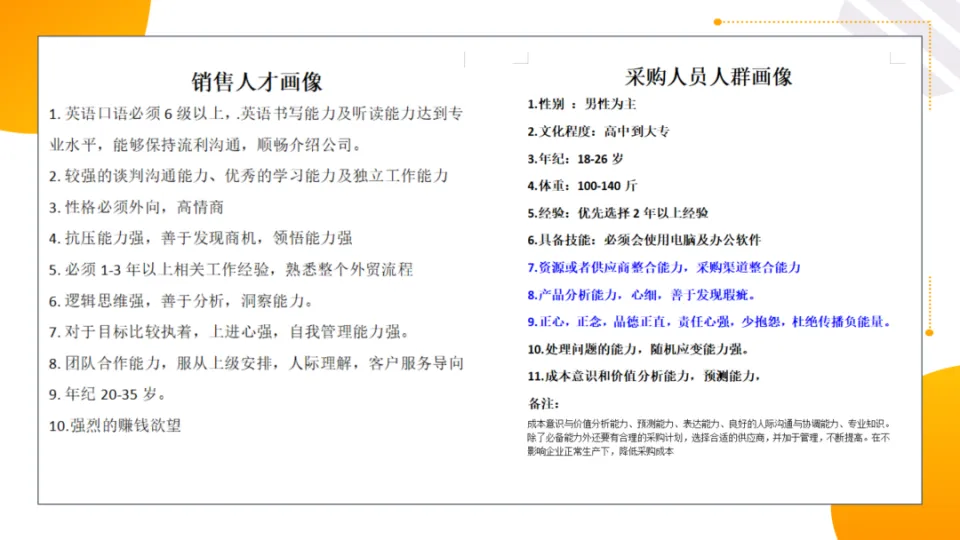
Task: Select the line 性格必须外向，高情商
Action: pos(136,207)
